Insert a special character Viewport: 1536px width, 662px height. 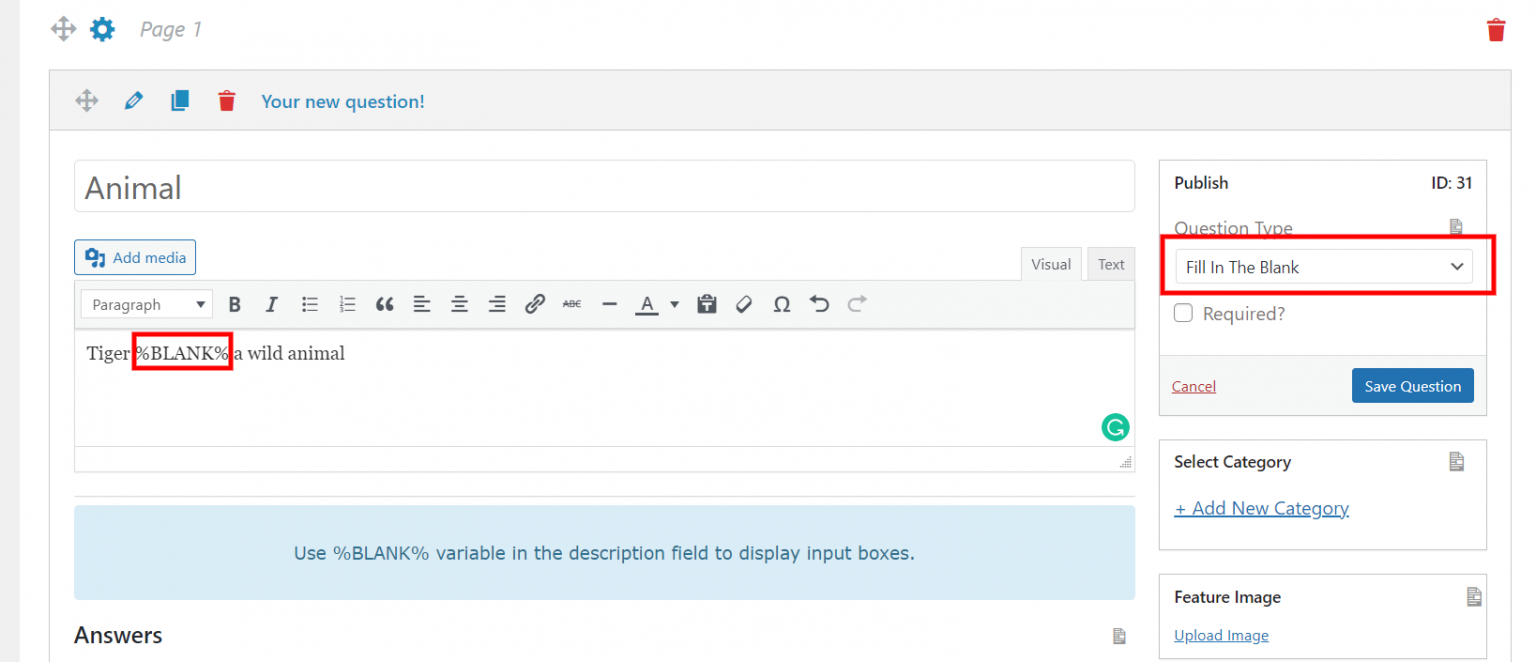pos(781,304)
